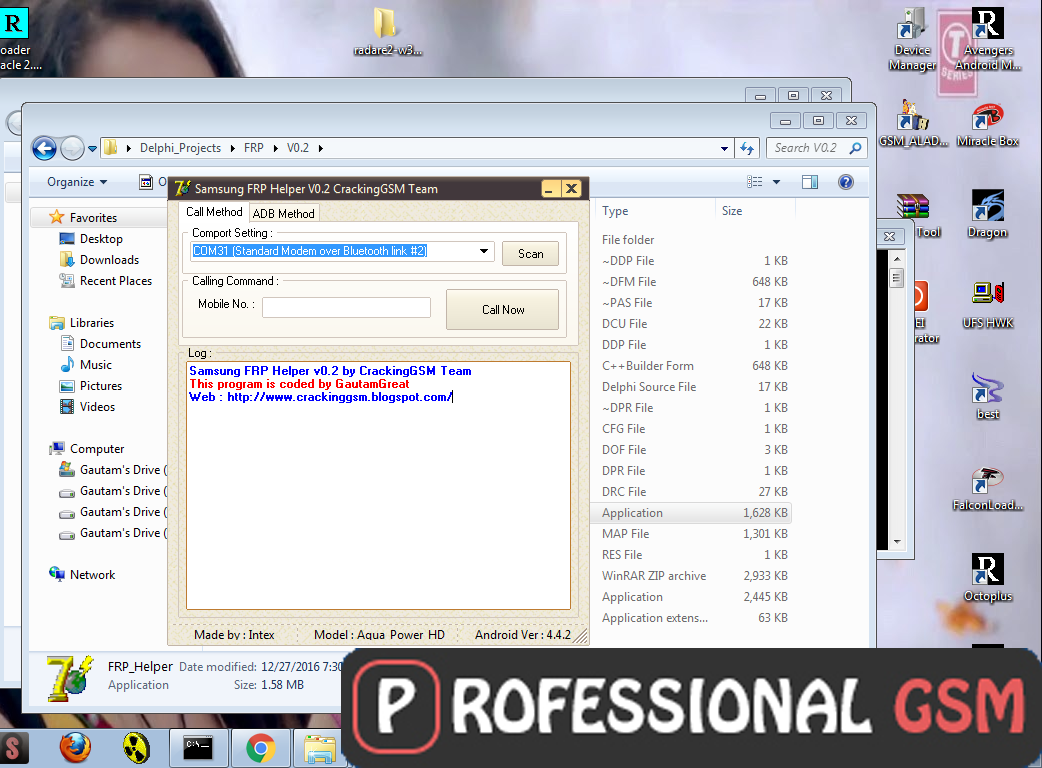Expand the Organize menu dropdown
Screen dimensions: 1042x768
[77, 182]
